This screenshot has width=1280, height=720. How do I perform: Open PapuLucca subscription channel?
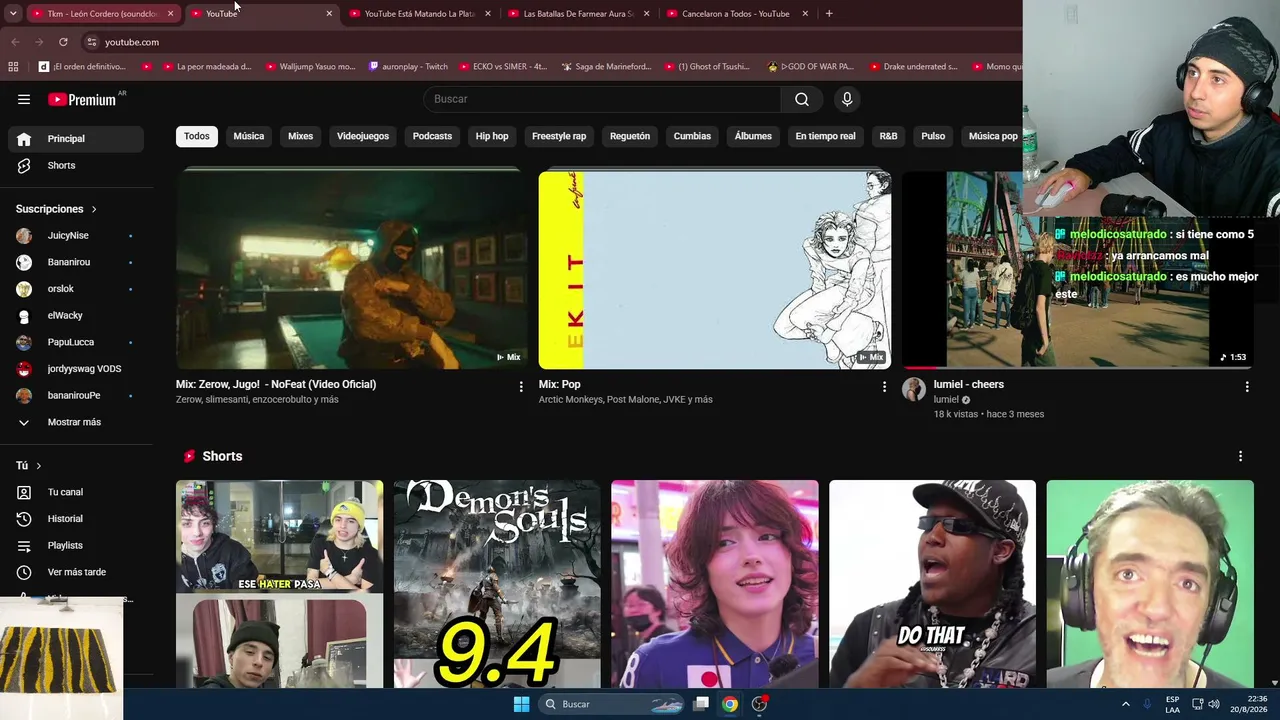(x=76, y=342)
